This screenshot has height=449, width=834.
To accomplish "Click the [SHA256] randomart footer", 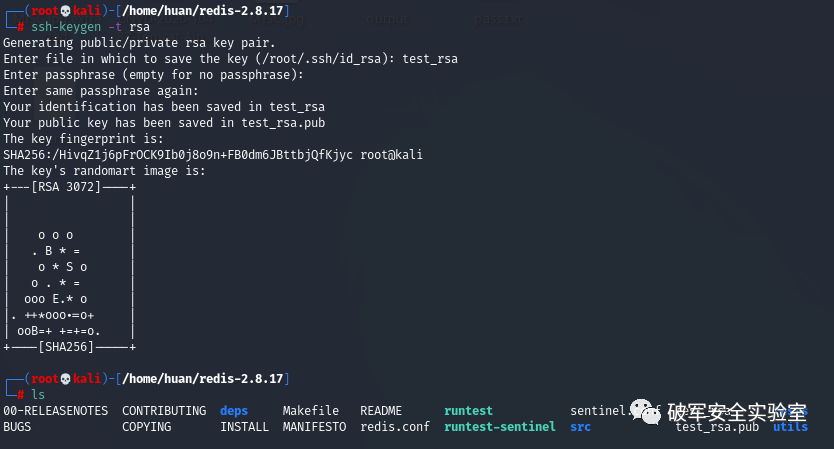I will (x=66, y=347).
